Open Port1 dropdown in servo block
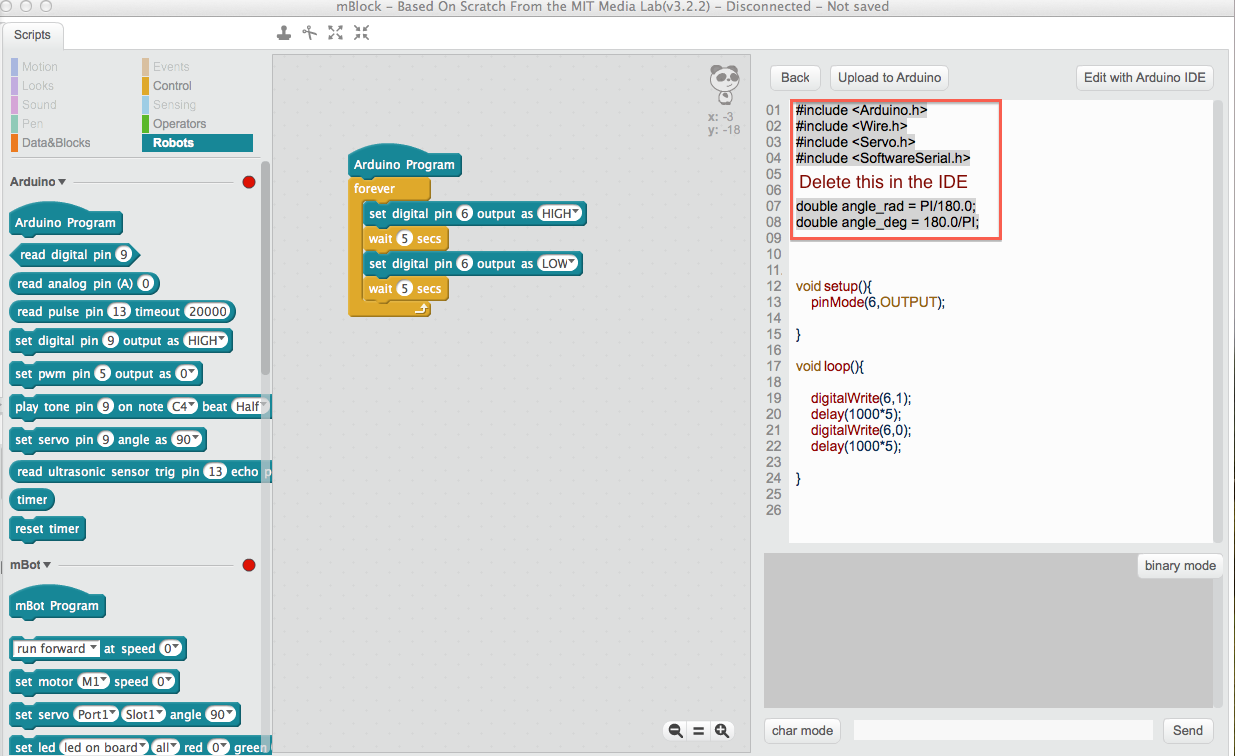 pos(94,715)
